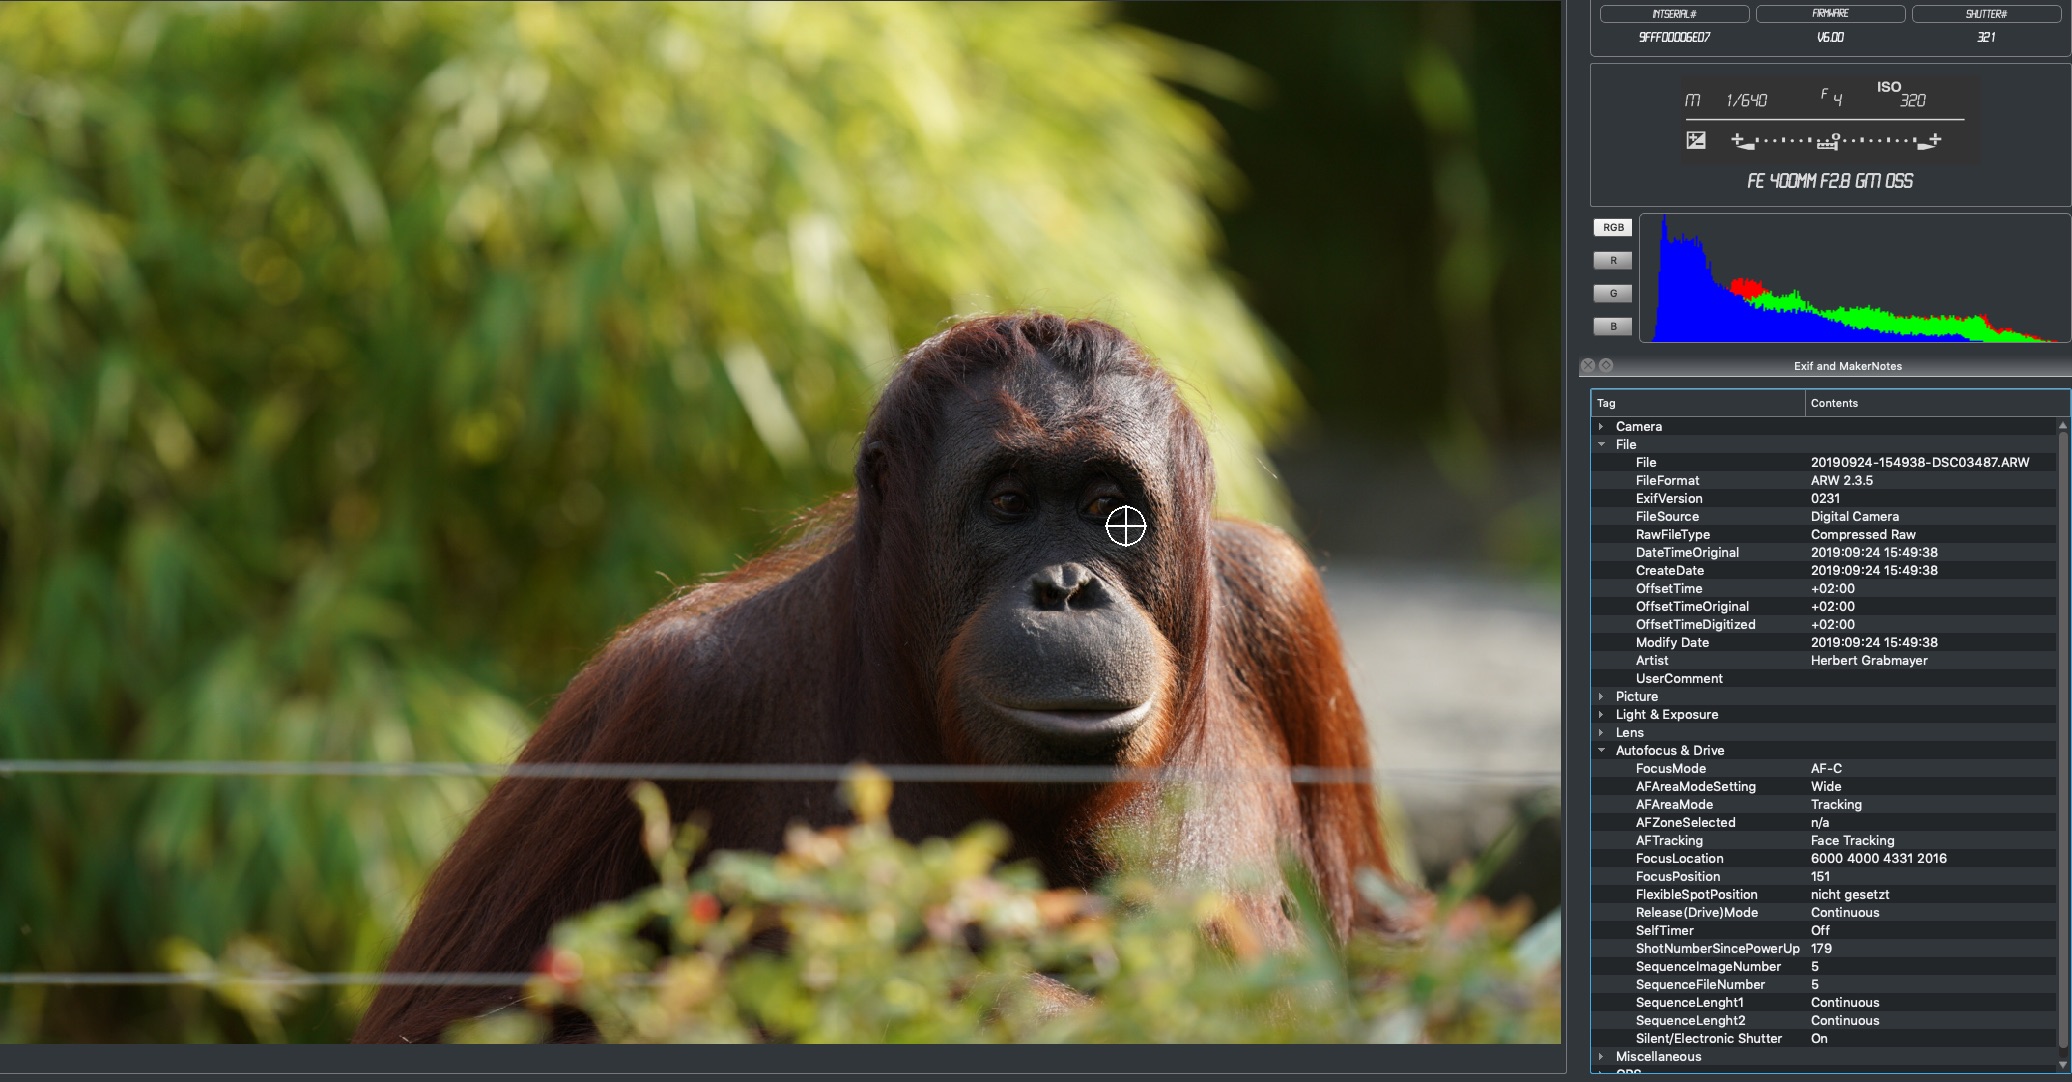Select the OffsetTimeDigitized row

(1824, 624)
